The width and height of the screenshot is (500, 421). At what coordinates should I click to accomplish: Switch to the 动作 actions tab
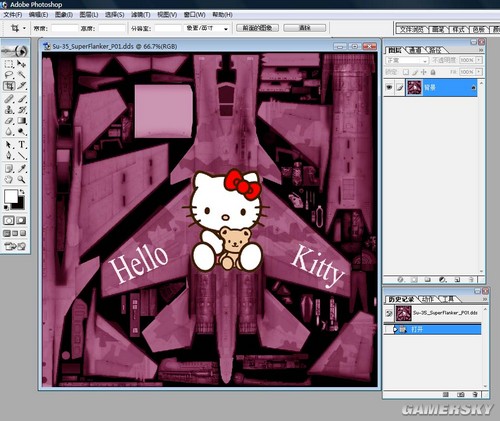[x=427, y=299]
